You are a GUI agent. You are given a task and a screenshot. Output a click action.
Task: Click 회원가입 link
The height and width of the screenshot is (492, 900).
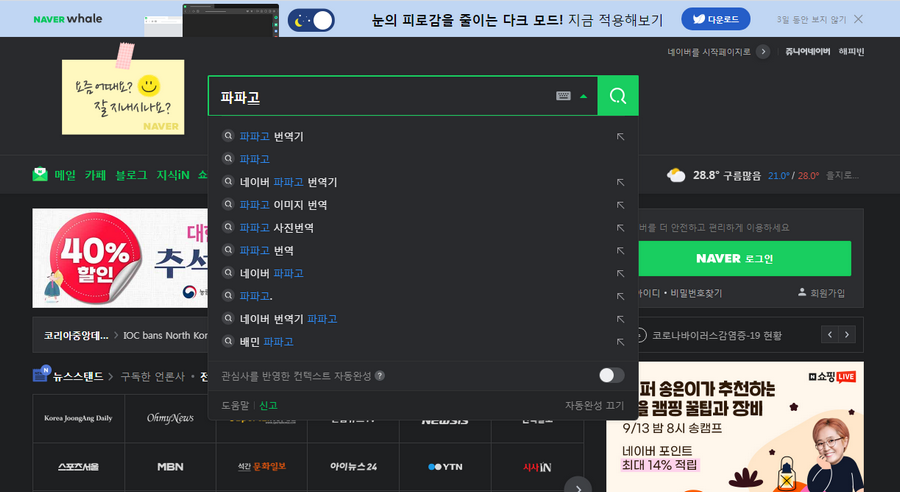(x=821, y=293)
